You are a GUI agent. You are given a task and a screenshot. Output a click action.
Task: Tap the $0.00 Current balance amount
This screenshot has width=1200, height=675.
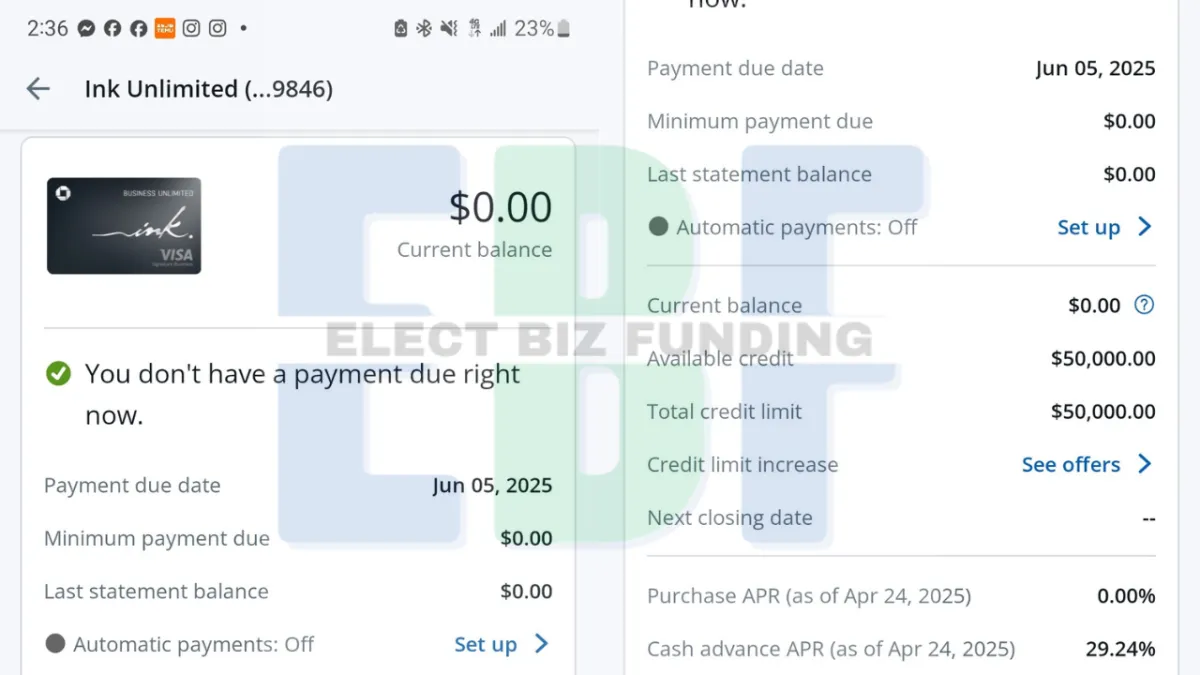click(500, 207)
